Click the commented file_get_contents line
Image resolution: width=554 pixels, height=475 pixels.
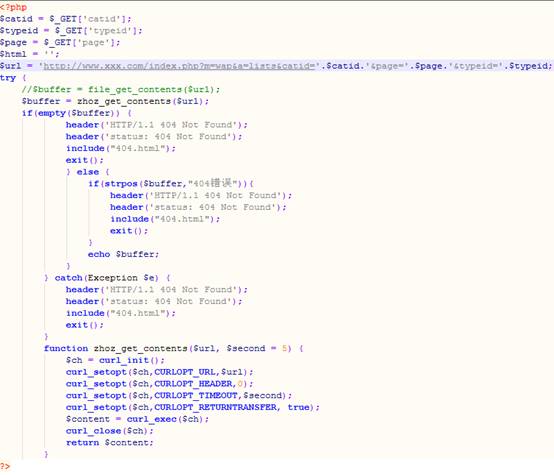[x=121, y=89]
